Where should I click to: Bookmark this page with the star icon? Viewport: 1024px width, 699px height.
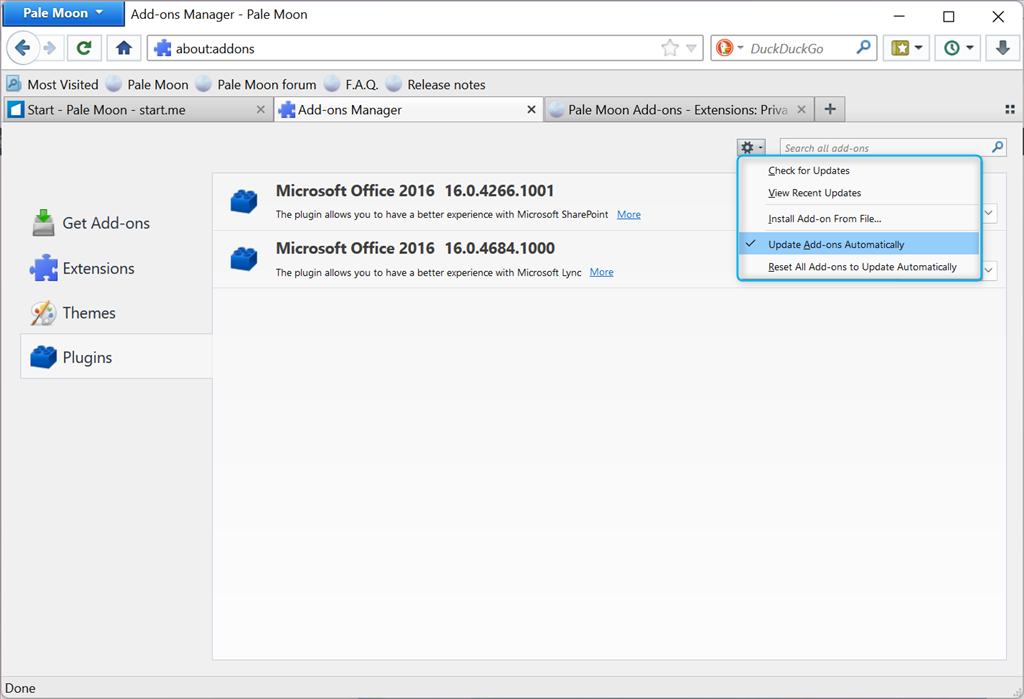669,48
